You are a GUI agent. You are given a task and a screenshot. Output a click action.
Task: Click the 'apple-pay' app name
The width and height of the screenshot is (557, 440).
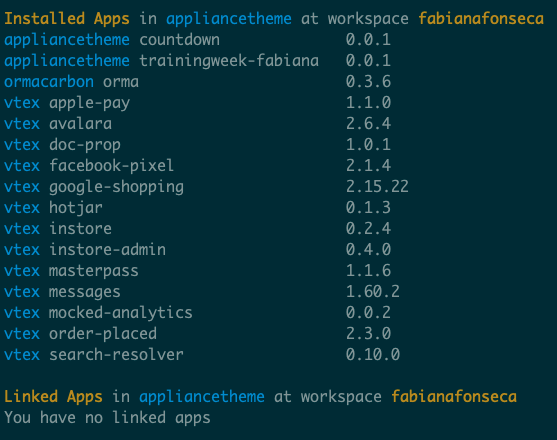90,103
